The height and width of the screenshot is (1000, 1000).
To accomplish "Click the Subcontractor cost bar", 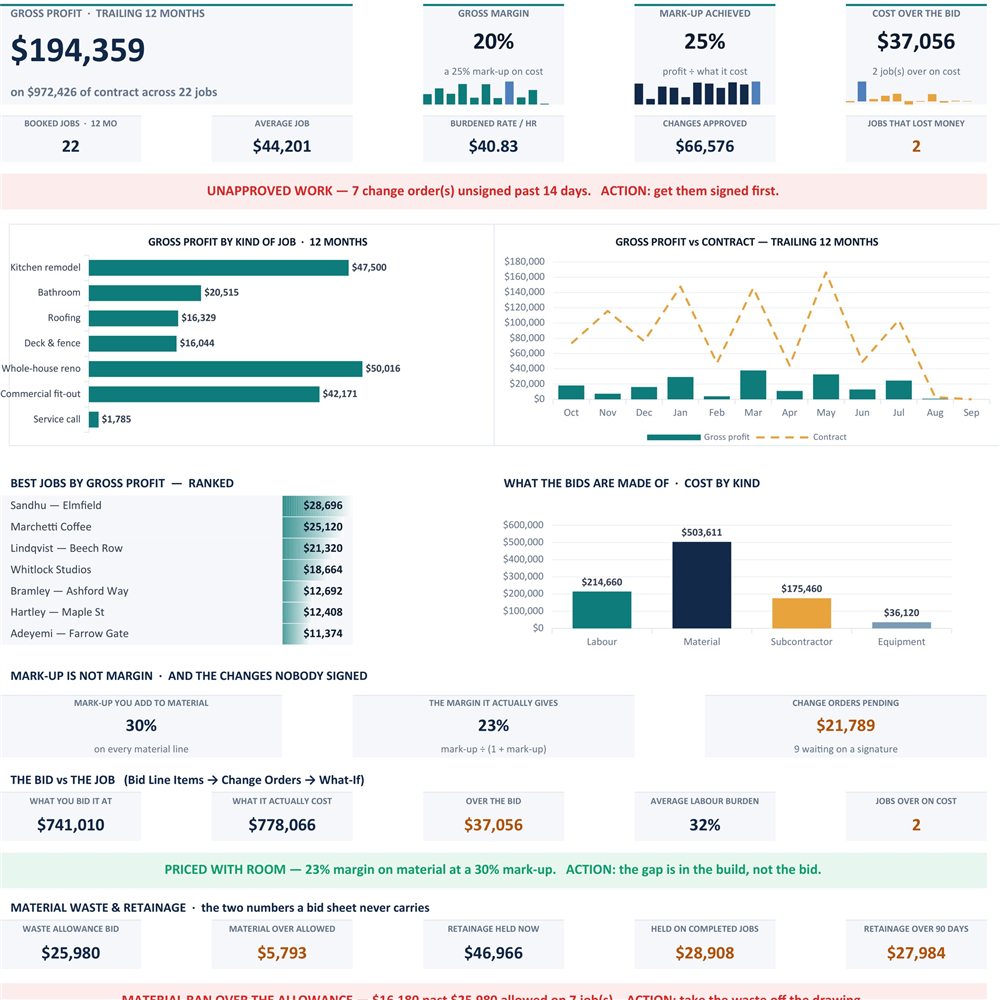I will 802,613.
